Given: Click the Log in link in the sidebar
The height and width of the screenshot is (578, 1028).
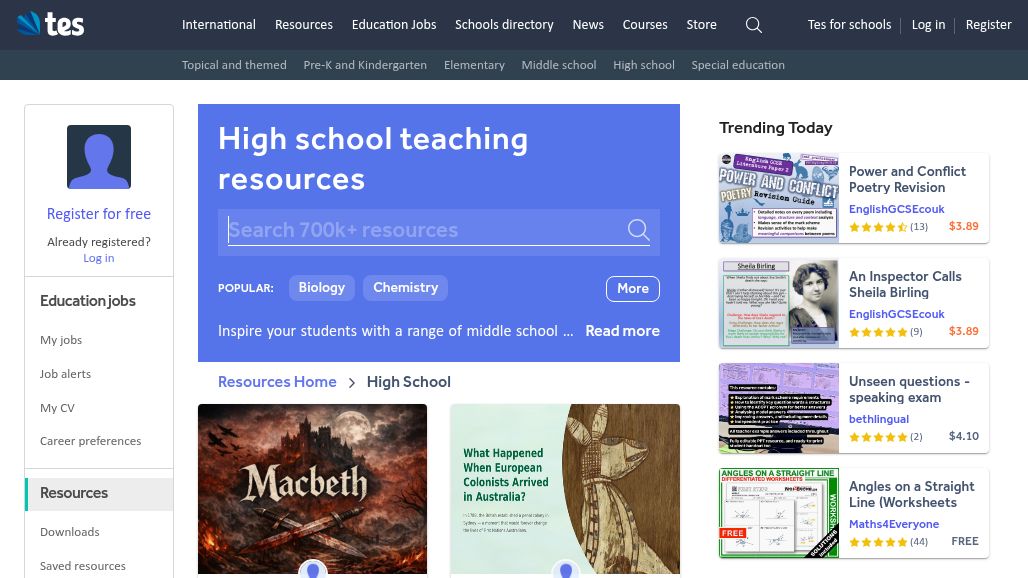Looking at the screenshot, I should click(98, 258).
